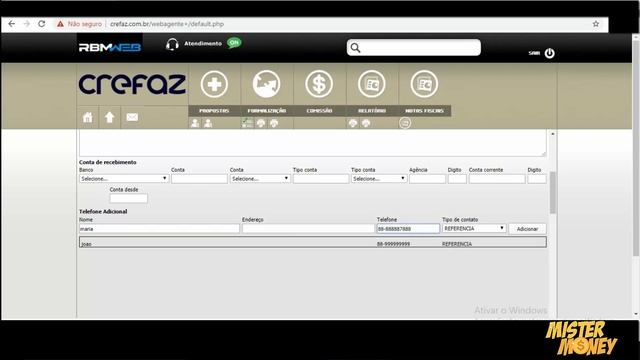
Task: Select the Joao contact row
Action: (x=313, y=242)
